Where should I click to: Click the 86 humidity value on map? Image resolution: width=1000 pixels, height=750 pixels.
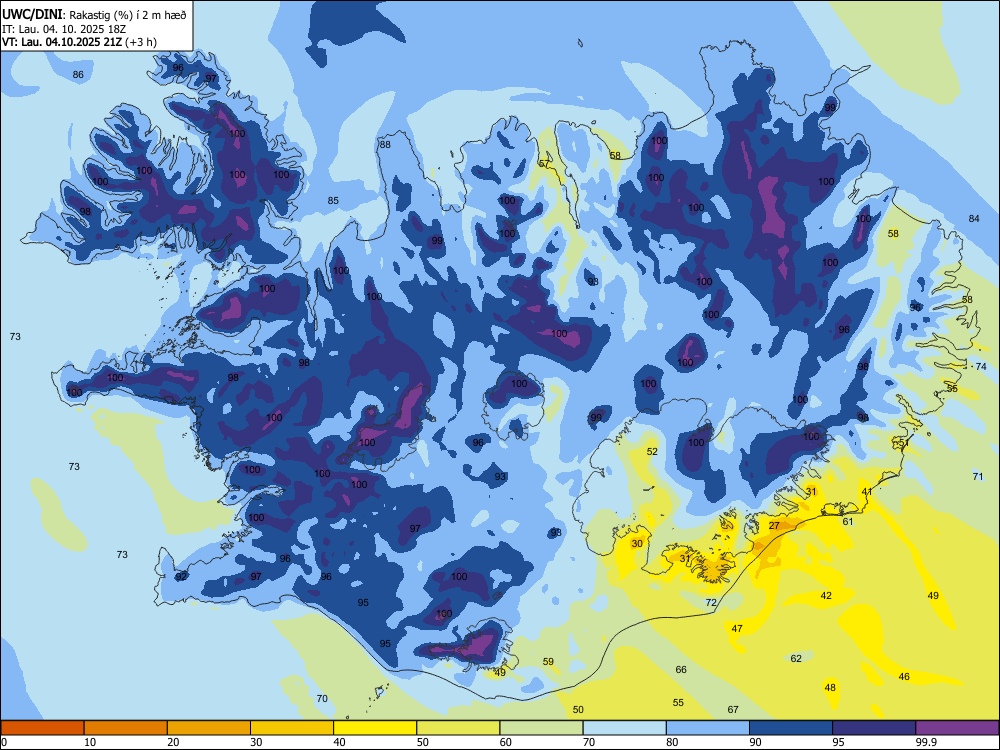pos(78,75)
